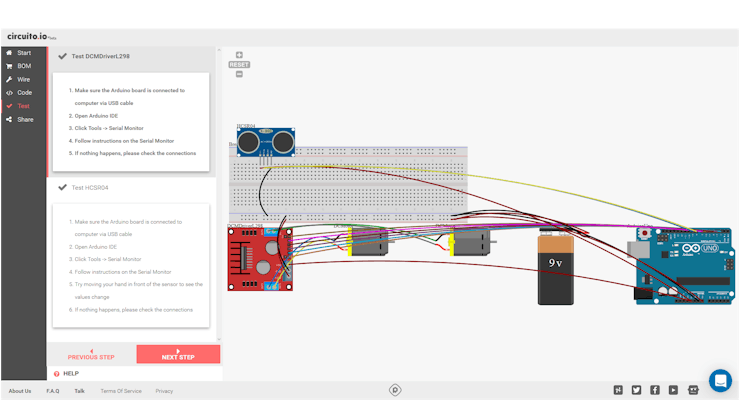Zoom in the circuit canvas with plus
Viewport: 740px width, 416px height.
pyautogui.click(x=239, y=55)
